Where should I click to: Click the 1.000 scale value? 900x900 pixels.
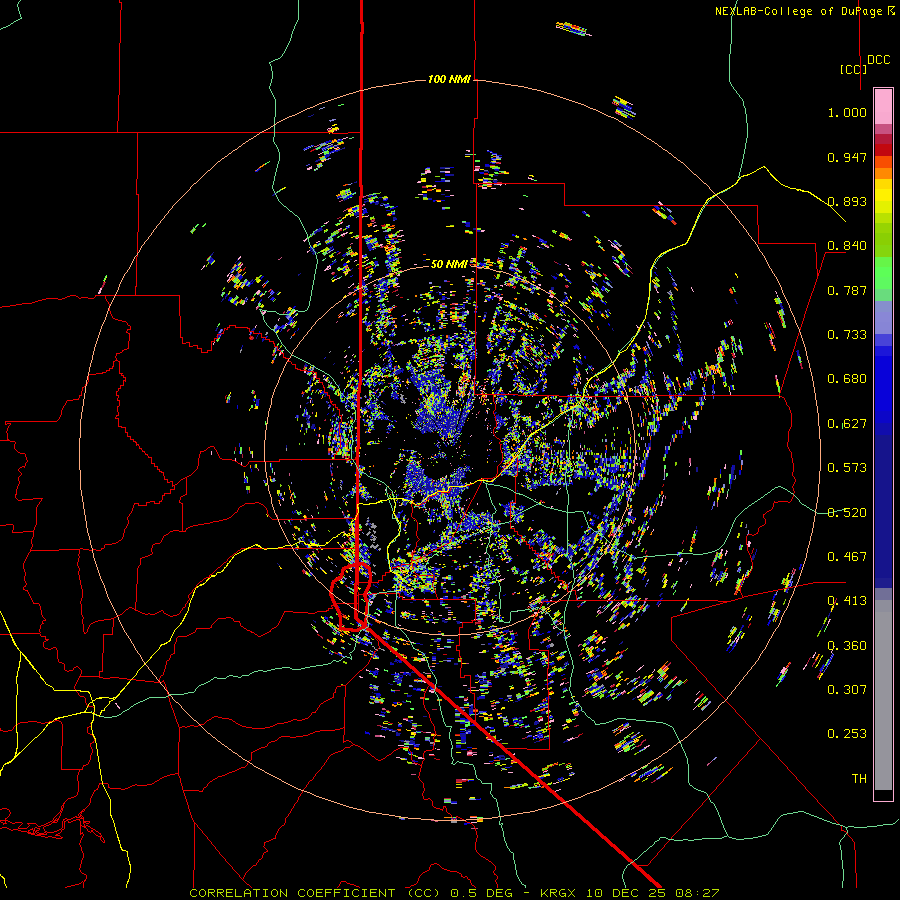pos(847,112)
